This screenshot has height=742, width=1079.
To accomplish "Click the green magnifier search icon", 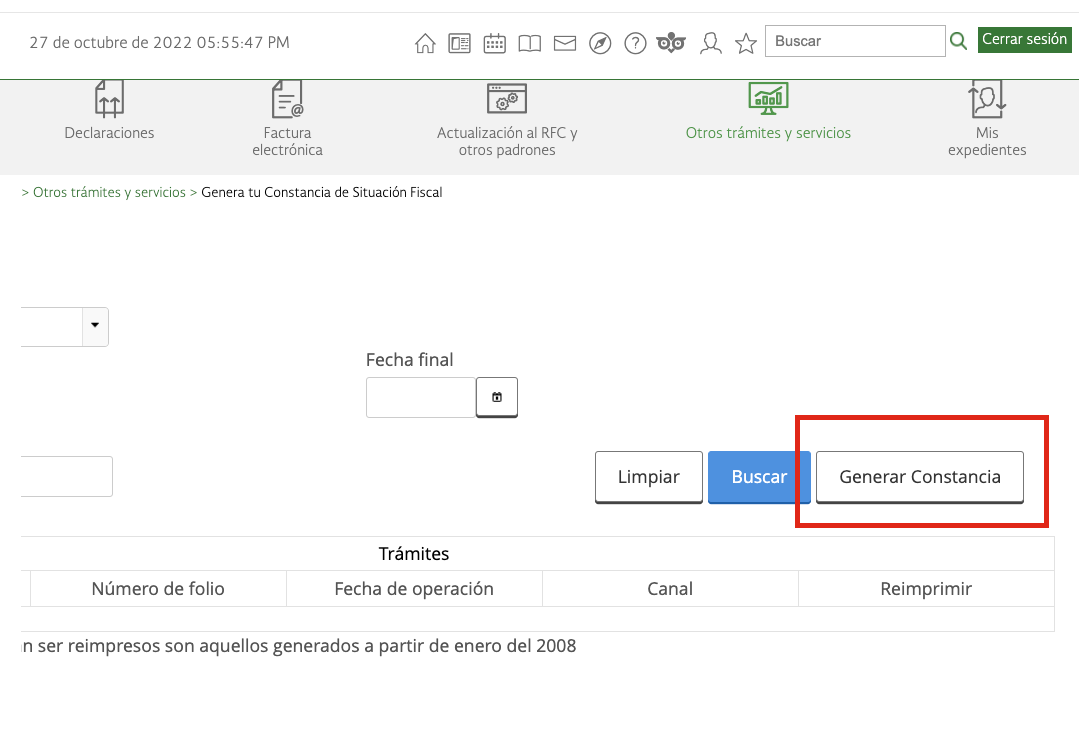I will [958, 41].
